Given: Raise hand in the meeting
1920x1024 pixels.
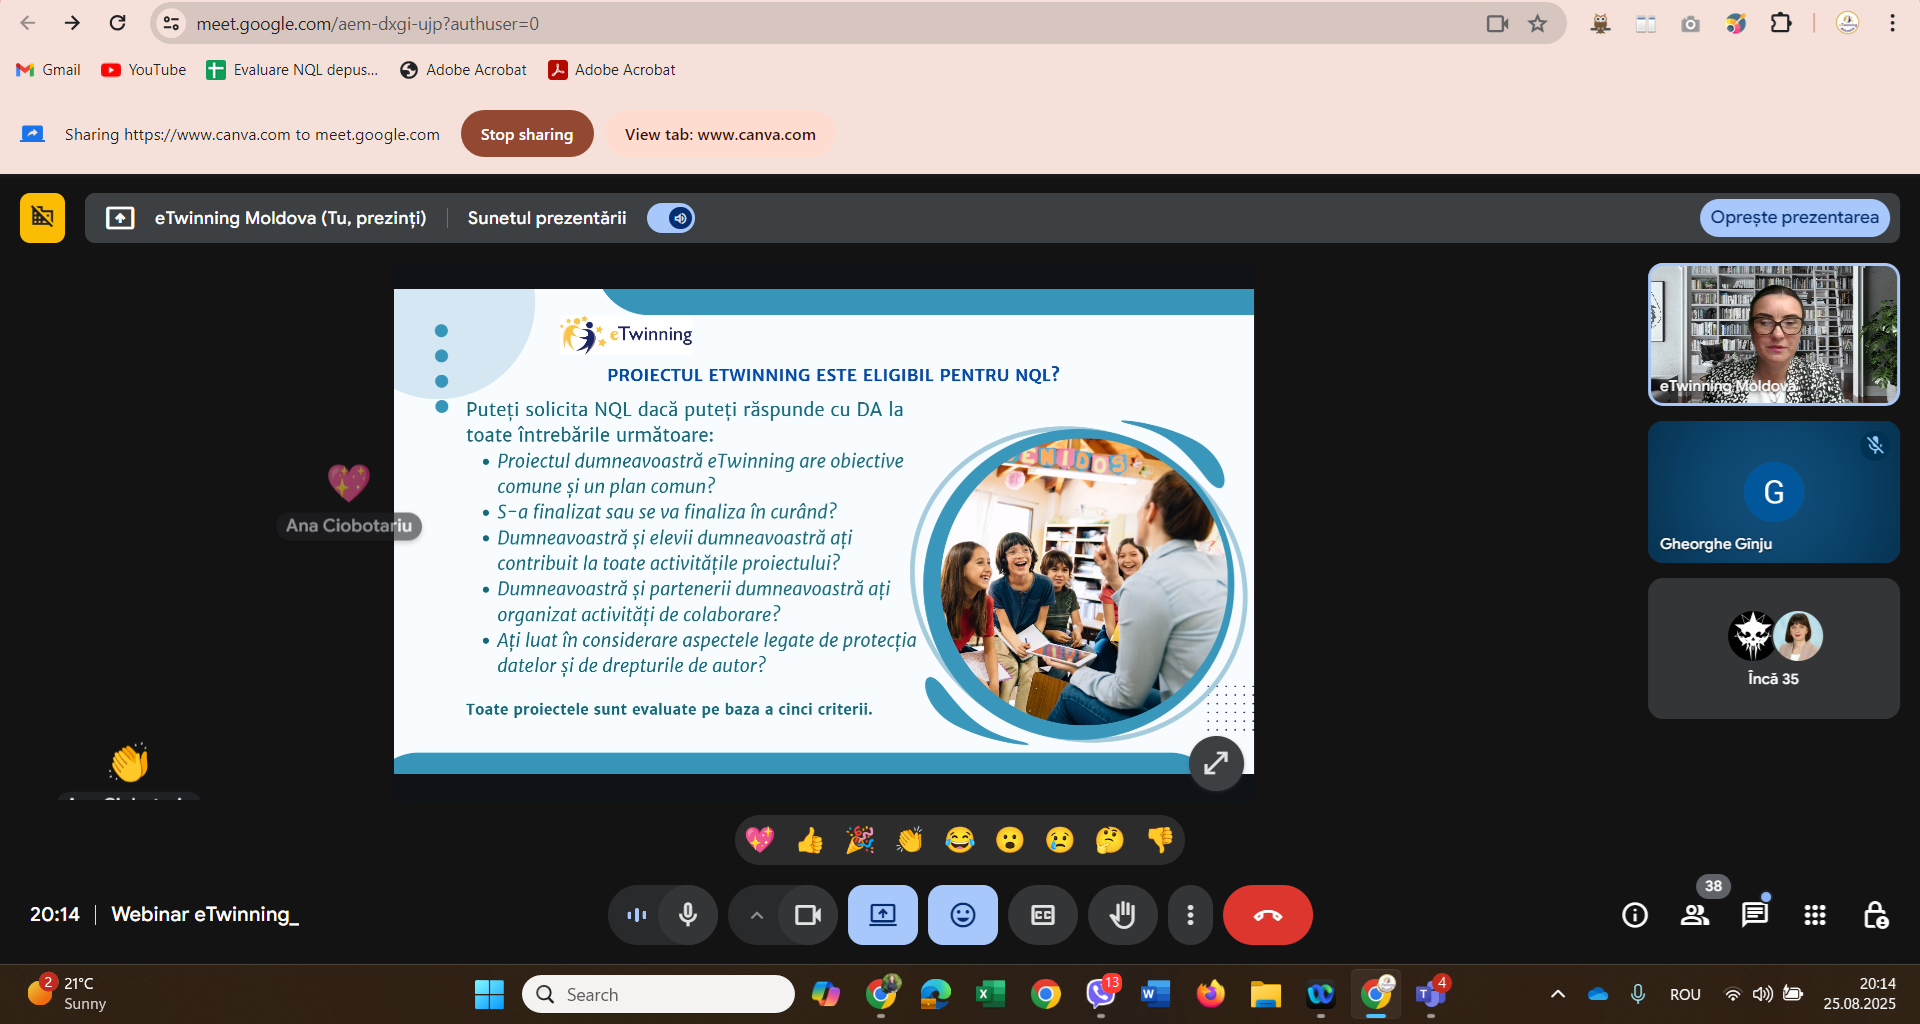Looking at the screenshot, I should pyautogui.click(x=1122, y=915).
